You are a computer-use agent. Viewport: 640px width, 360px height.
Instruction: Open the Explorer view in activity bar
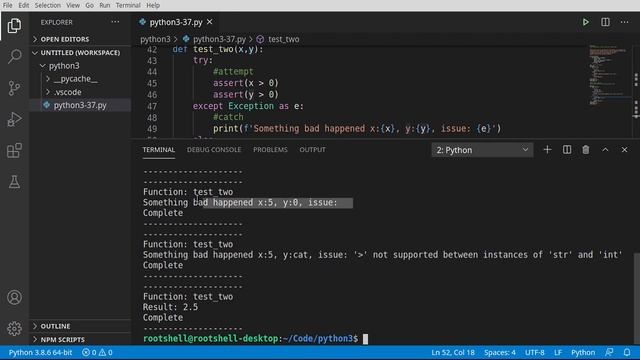[14, 25]
